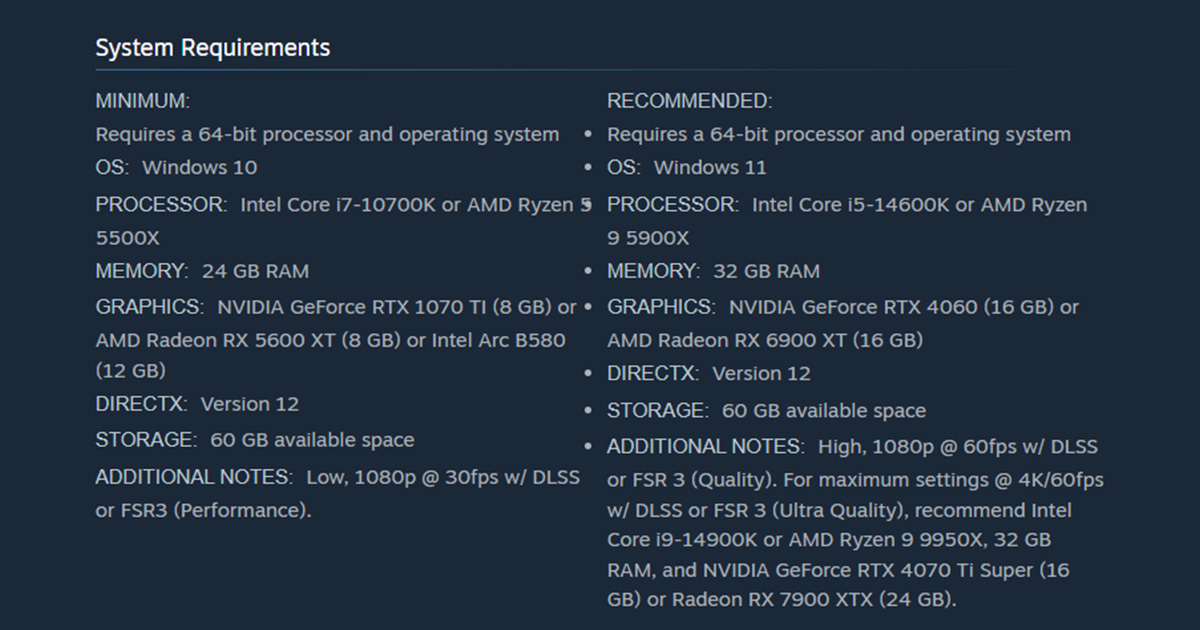Select the RECOMMENDED column label
The image size is (1200, 630).
[690, 101]
